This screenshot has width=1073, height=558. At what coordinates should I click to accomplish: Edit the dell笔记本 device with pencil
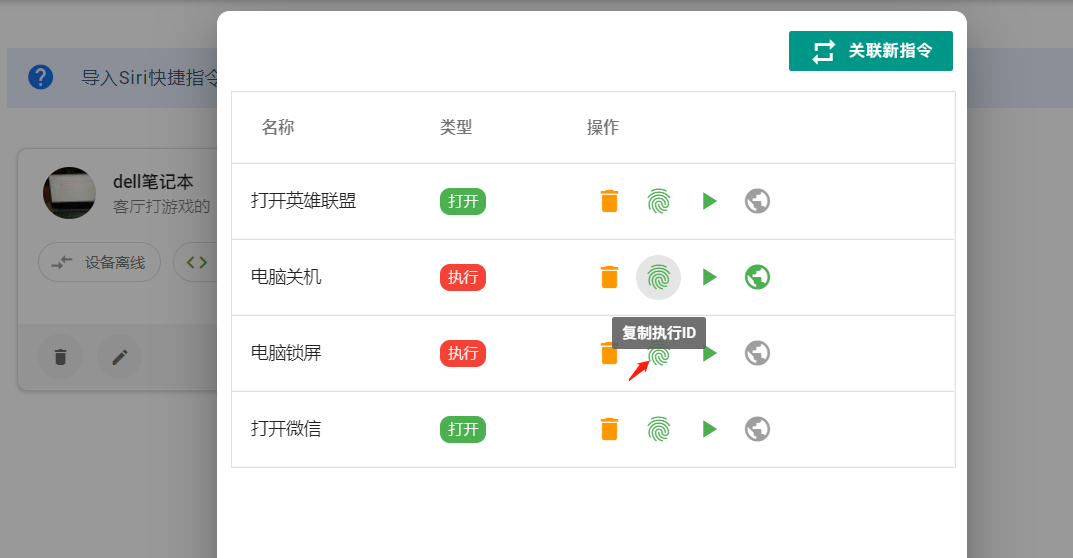120,357
